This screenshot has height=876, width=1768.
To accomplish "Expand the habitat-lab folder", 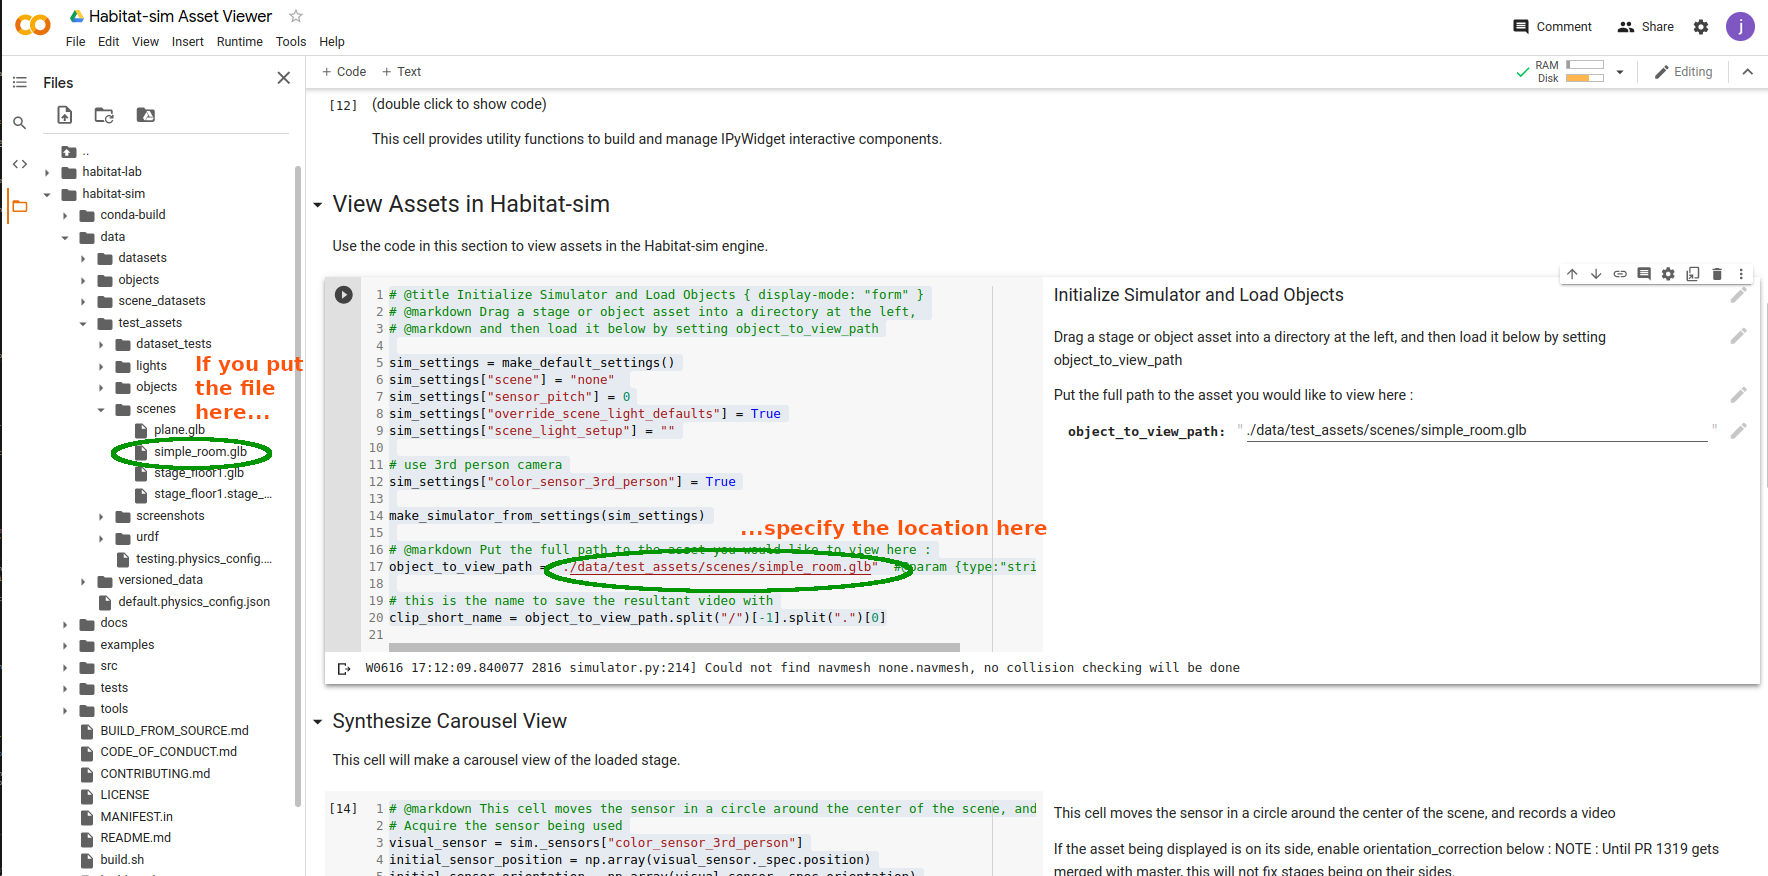I will (x=47, y=172).
